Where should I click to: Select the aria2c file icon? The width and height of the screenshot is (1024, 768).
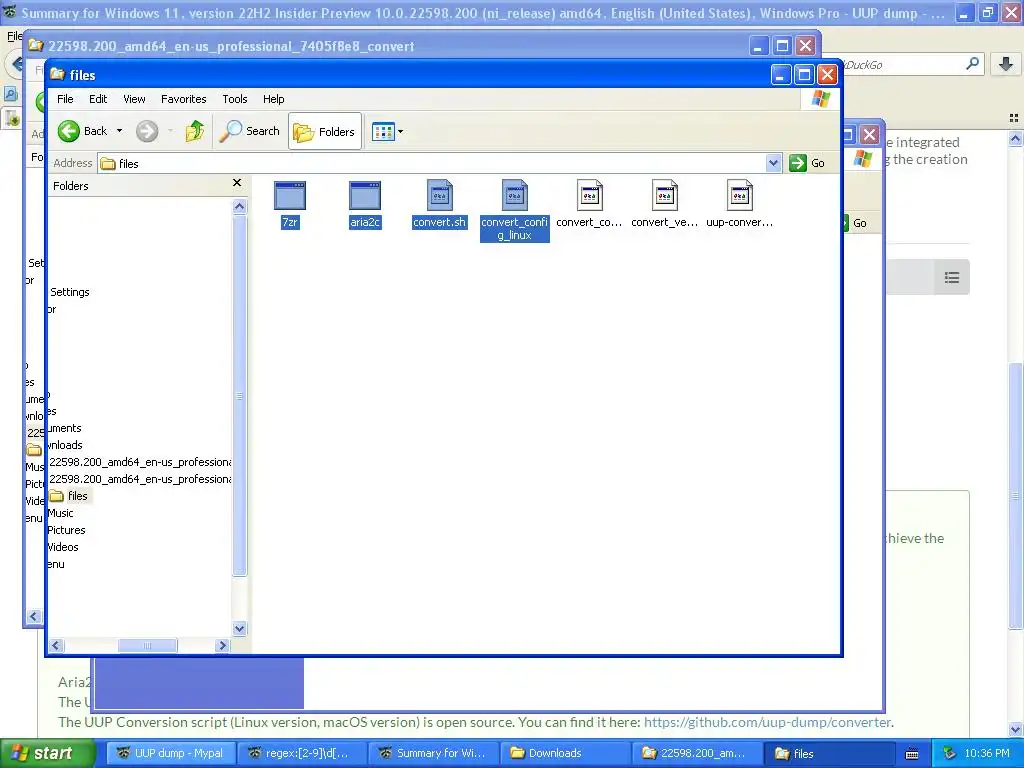coord(365,195)
